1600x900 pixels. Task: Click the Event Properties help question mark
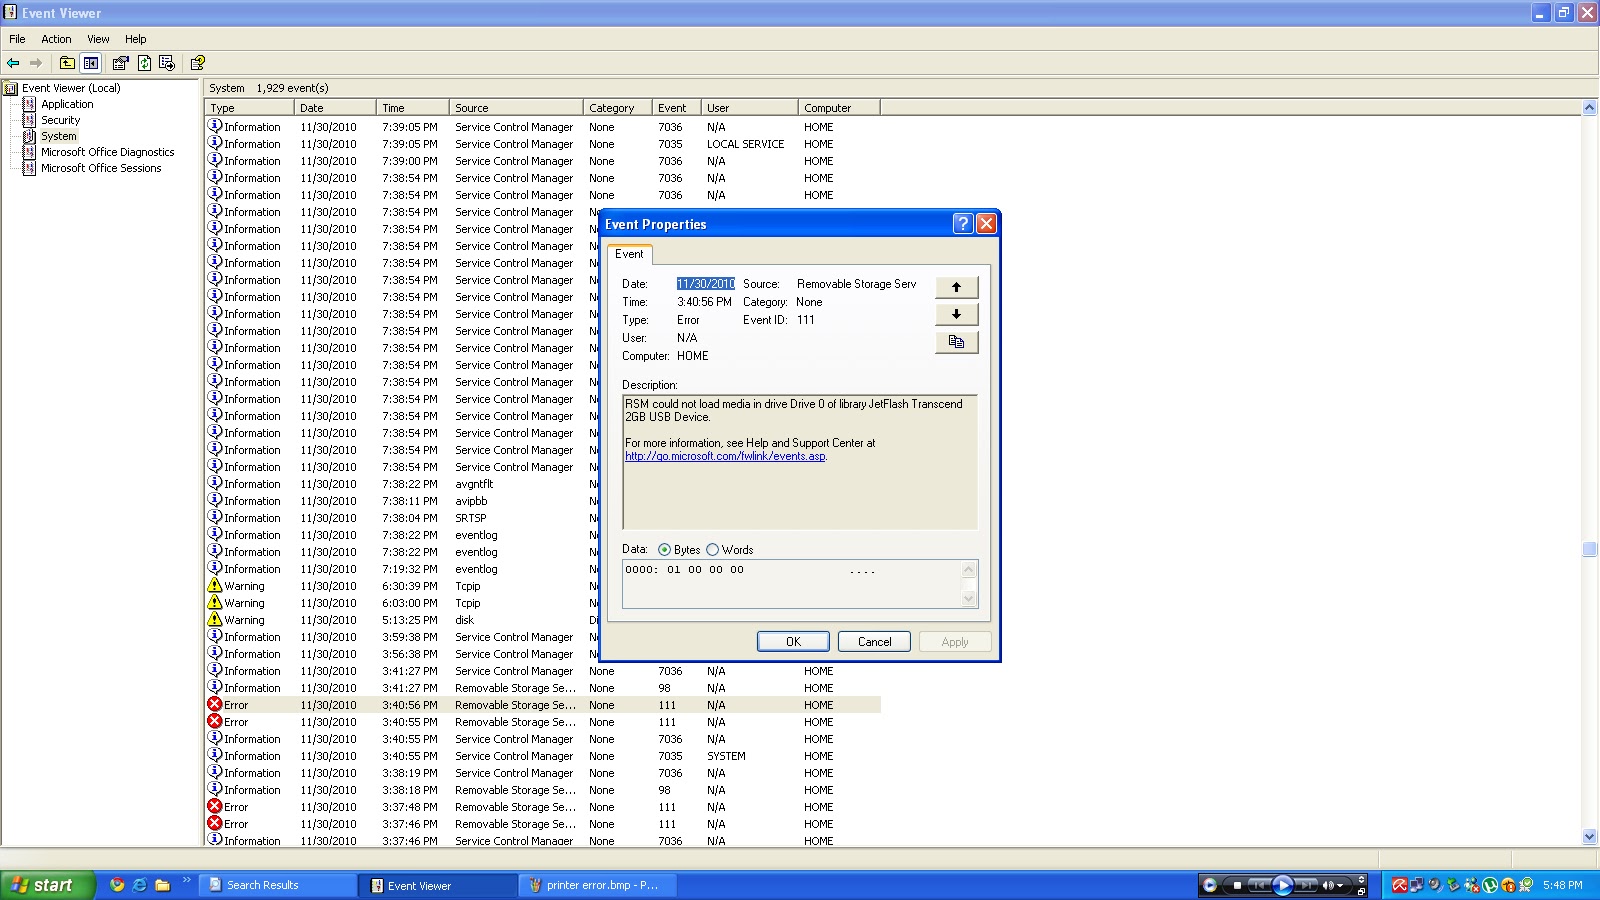(x=963, y=224)
